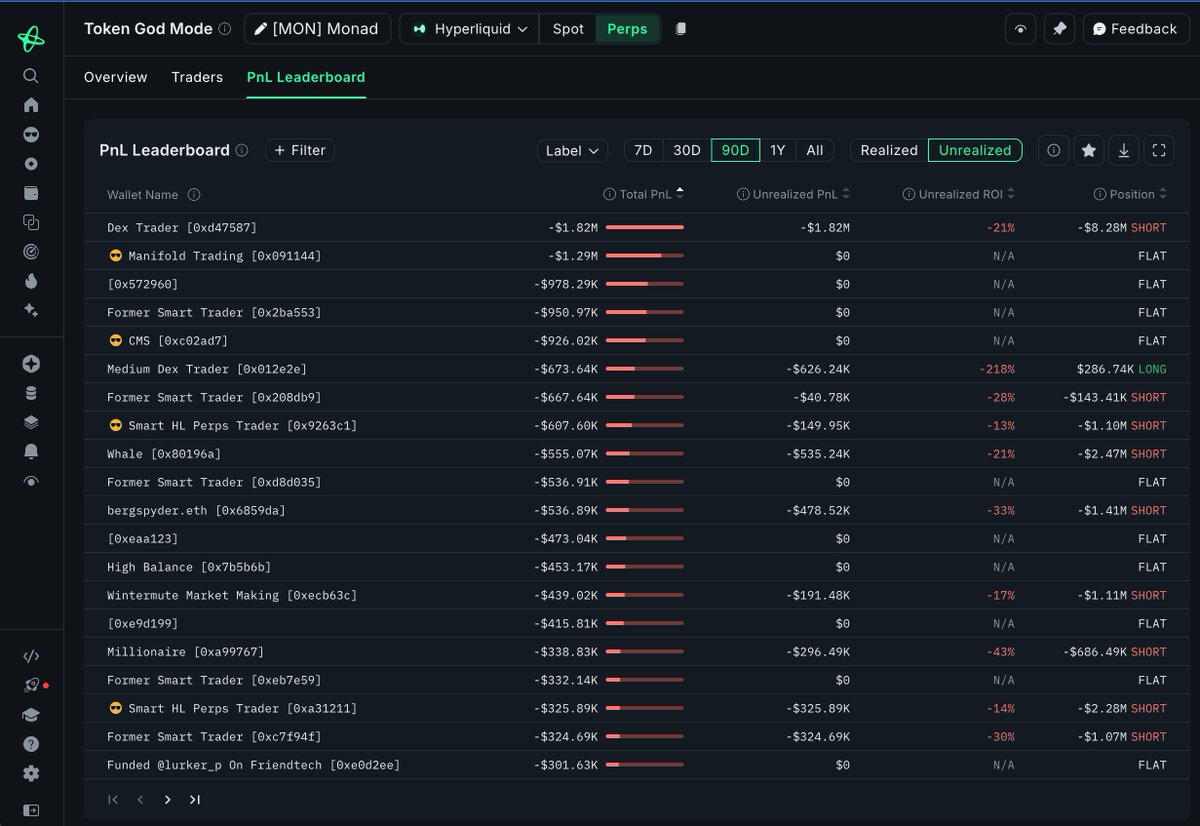The image size is (1200, 826).
Task: Click the info icon left of star button
Action: (1054, 150)
